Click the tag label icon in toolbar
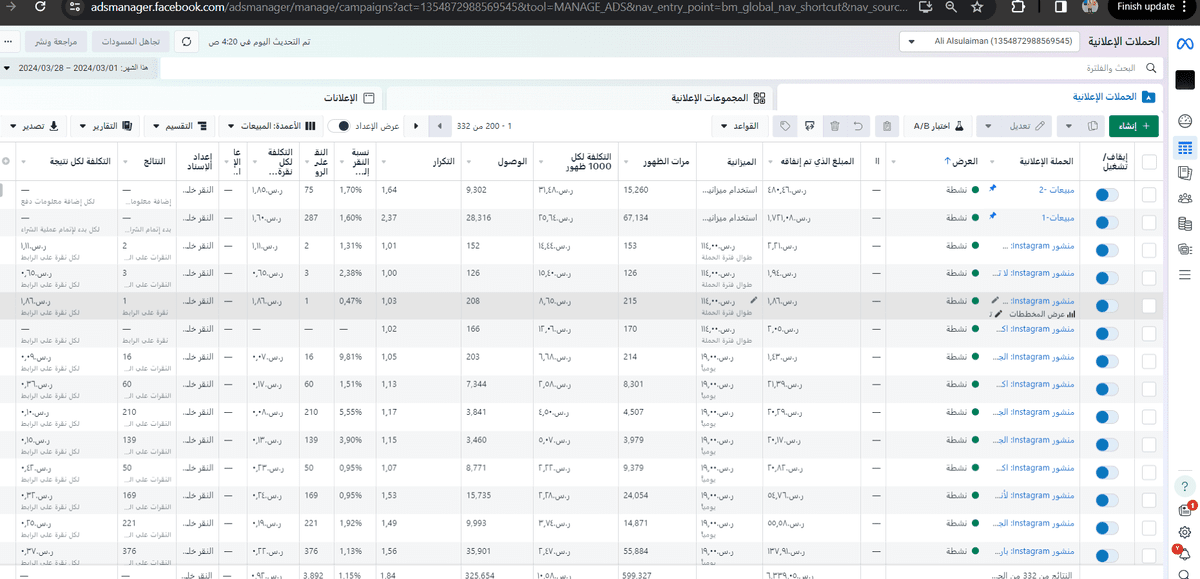The image size is (1200, 579). coord(786,127)
